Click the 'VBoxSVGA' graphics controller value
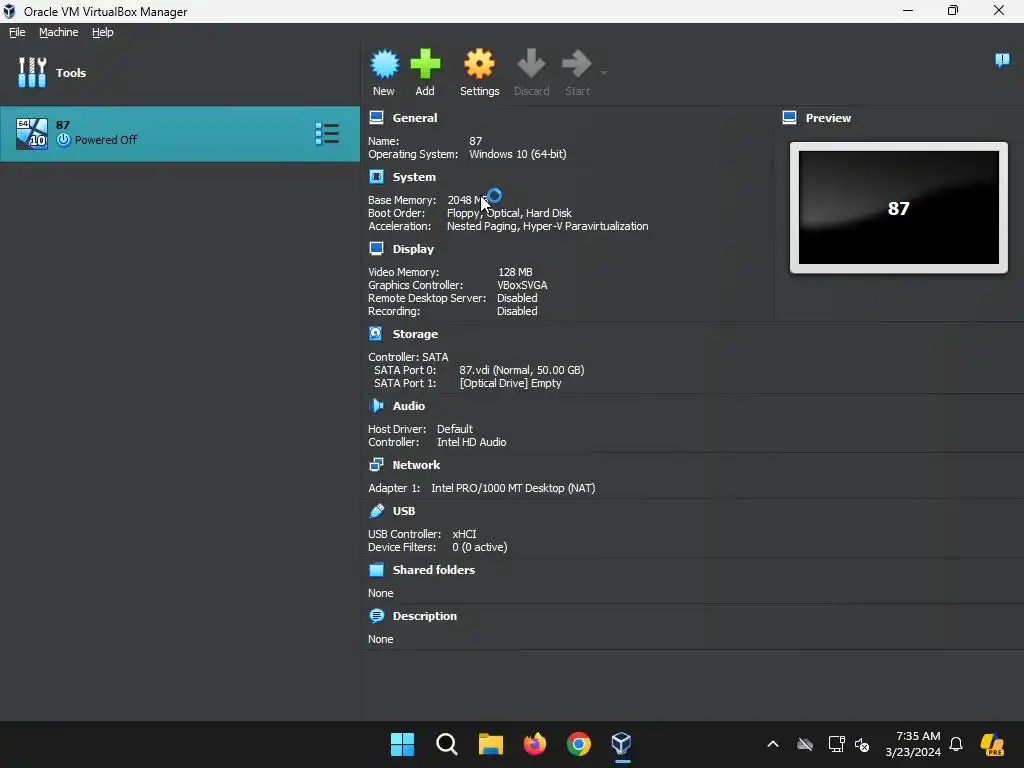This screenshot has height=768, width=1024. coord(522,285)
